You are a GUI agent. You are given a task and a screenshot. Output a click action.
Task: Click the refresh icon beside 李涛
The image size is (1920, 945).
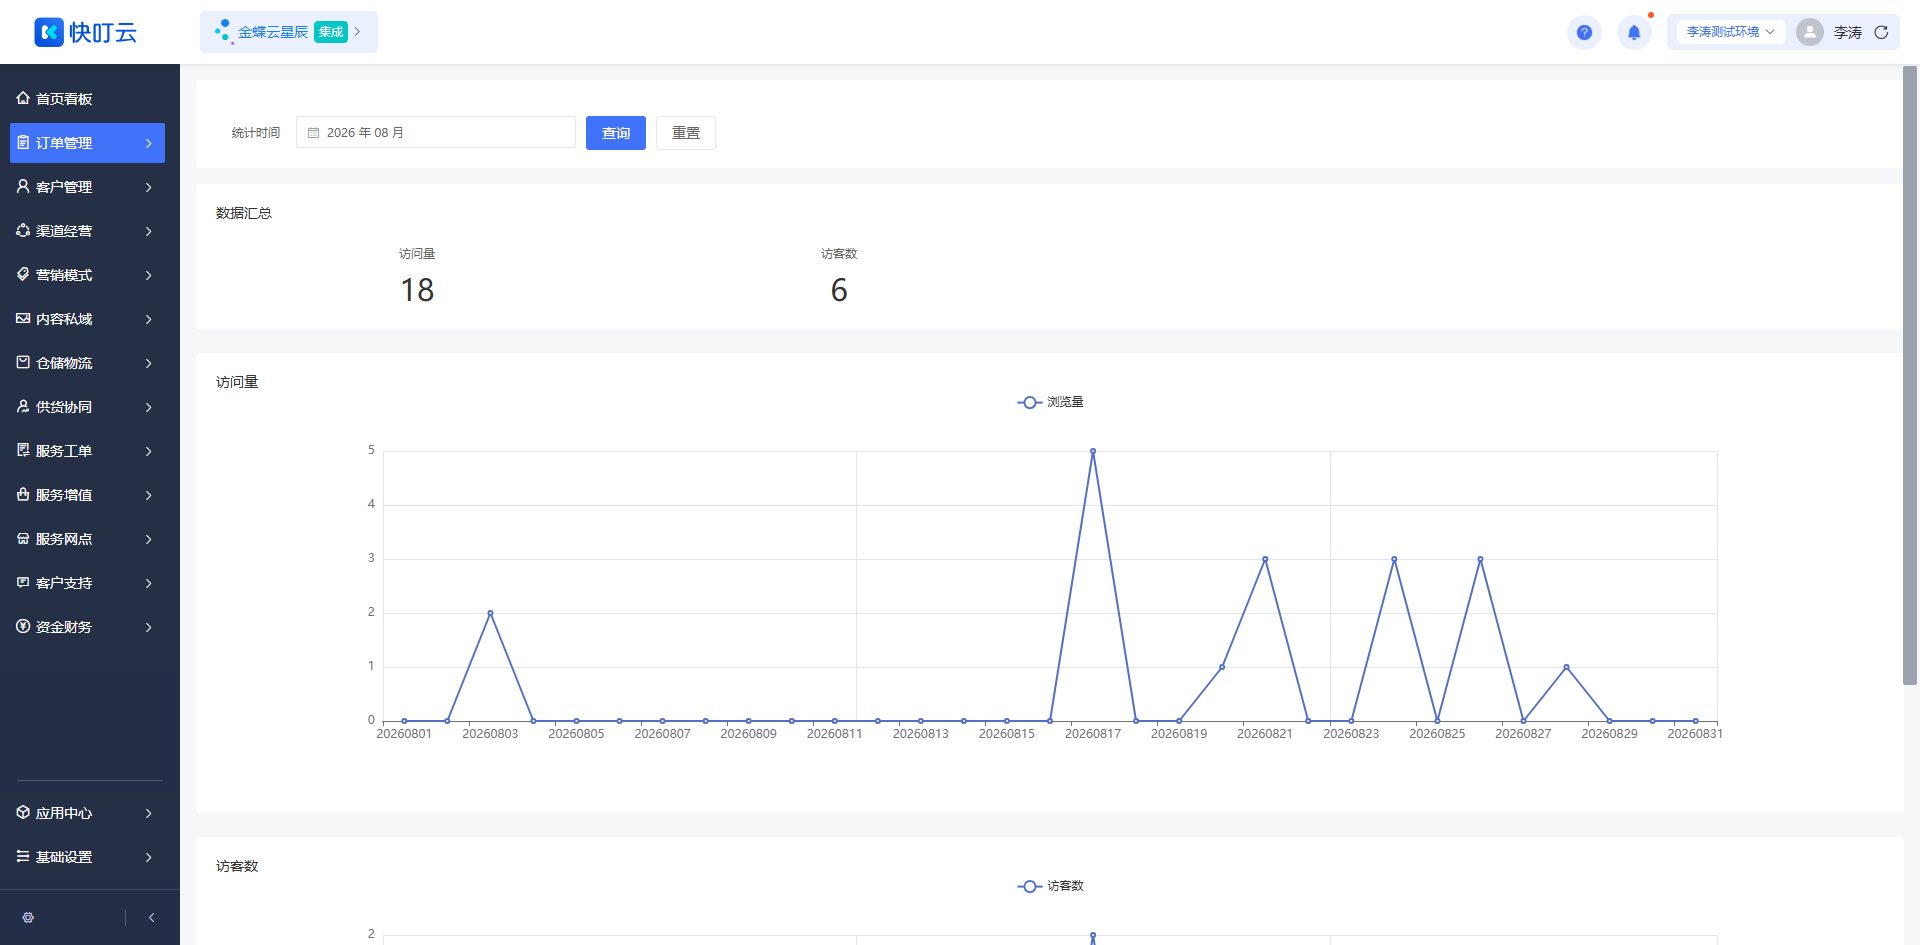coord(1881,32)
